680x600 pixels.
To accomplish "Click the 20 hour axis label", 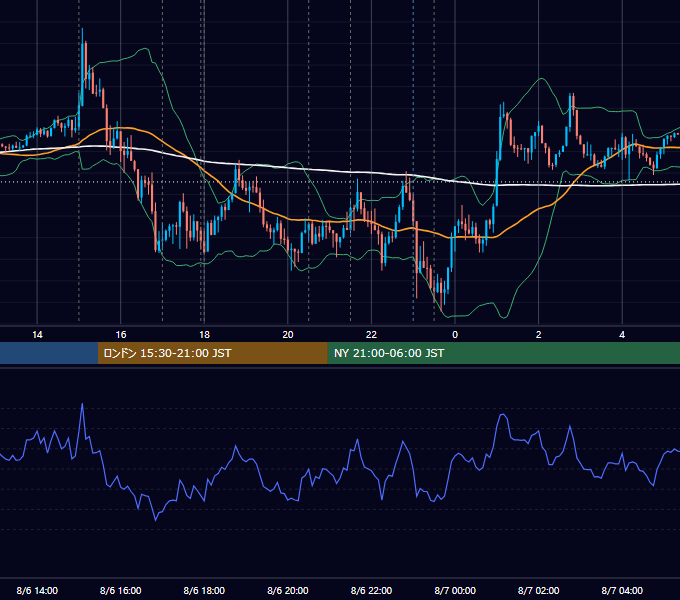I will [x=288, y=335].
